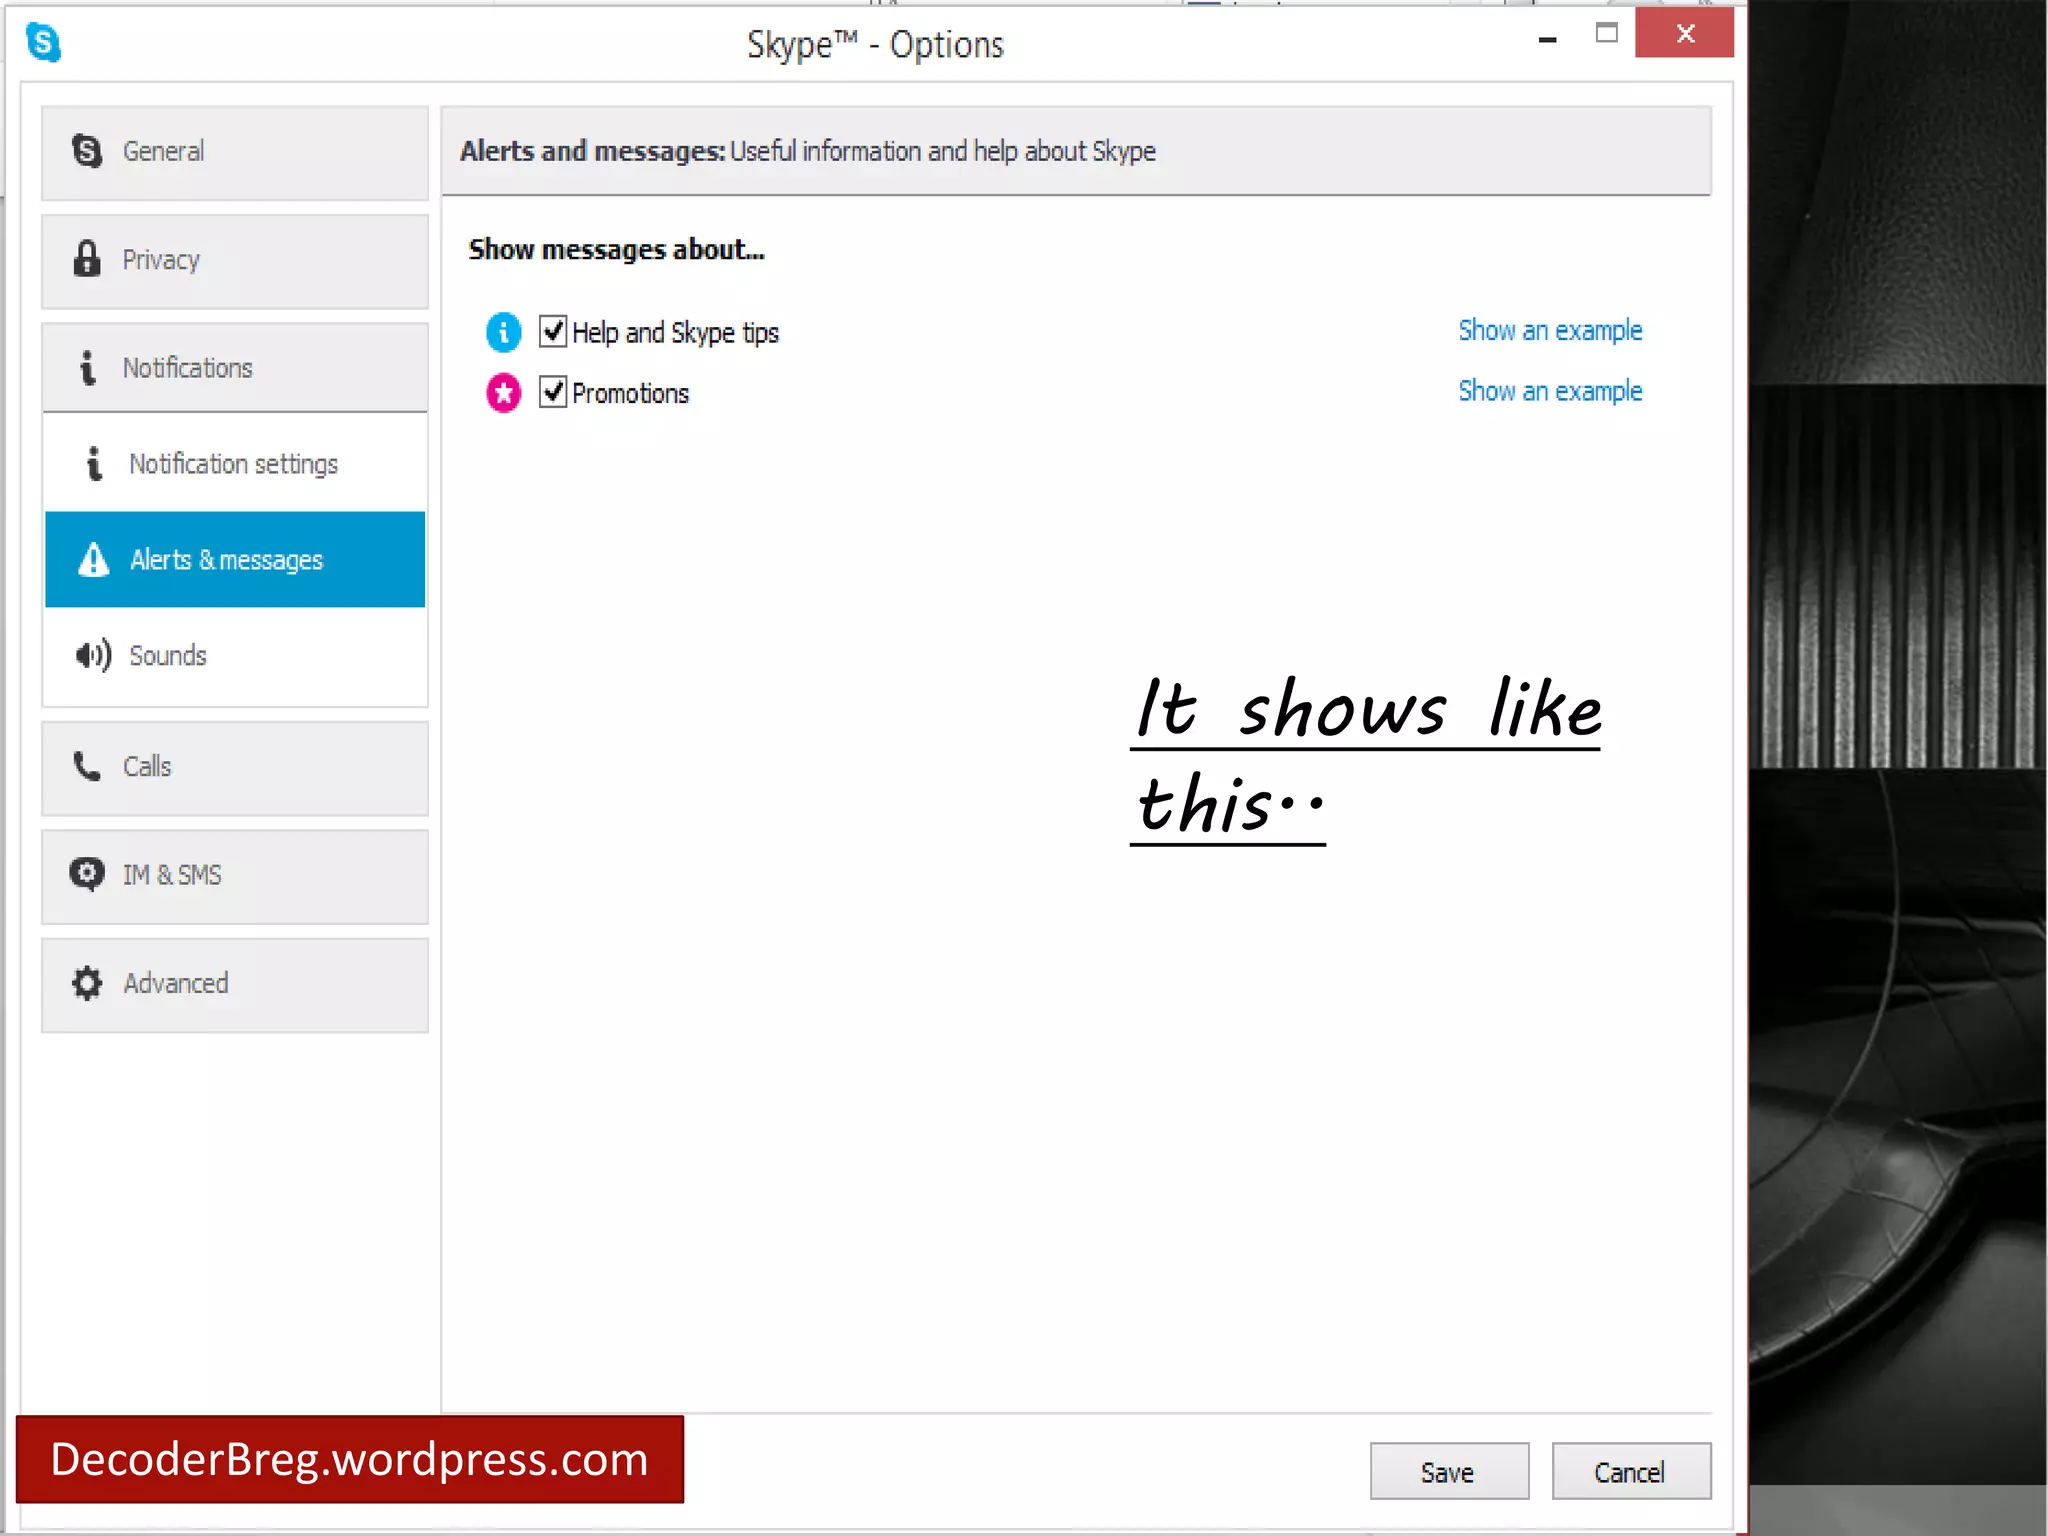Maximize the Skype Options window
The height and width of the screenshot is (1536, 2048).
pyautogui.click(x=1607, y=33)
